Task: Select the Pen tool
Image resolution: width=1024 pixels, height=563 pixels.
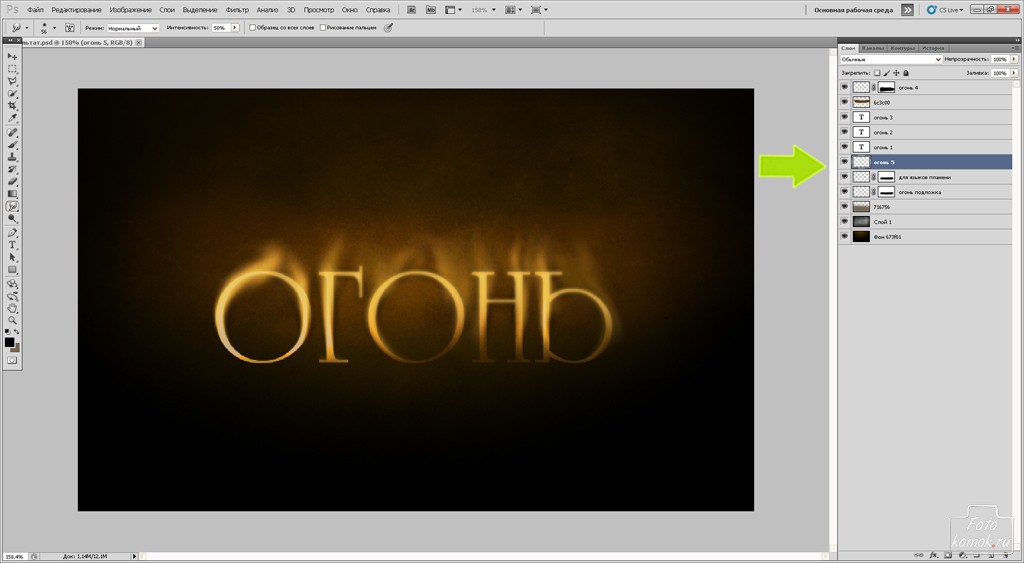Action: 12,233
